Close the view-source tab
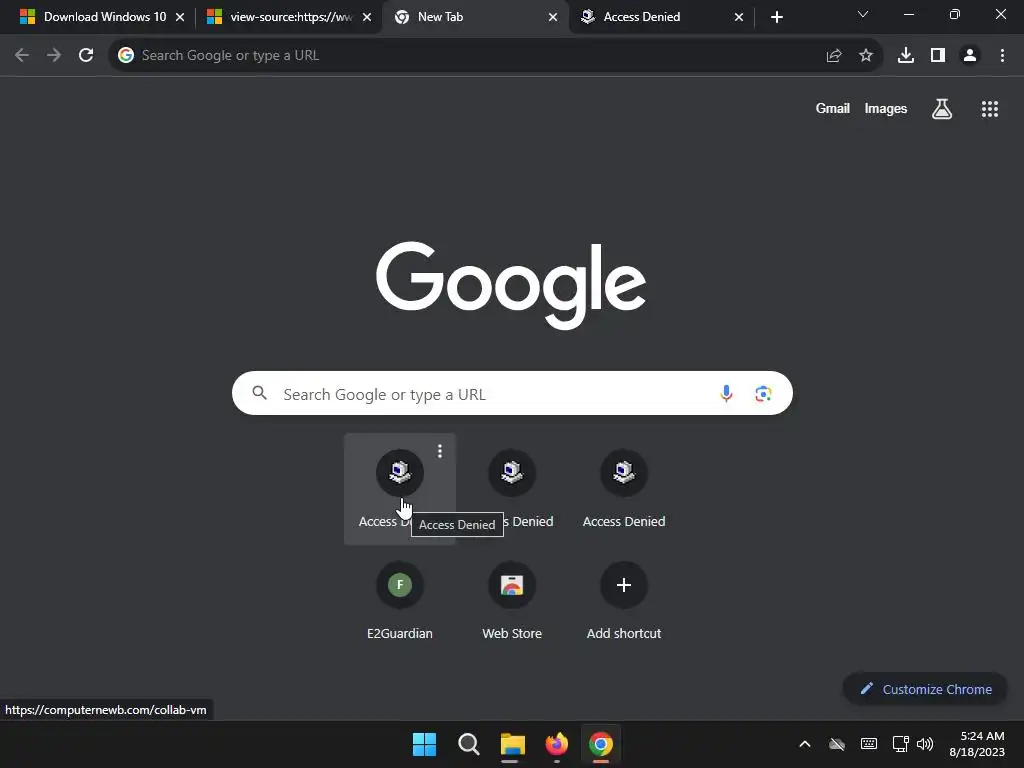Image resolution: width=1024 pixels, height=768 pixels. (x=367, y=18)
